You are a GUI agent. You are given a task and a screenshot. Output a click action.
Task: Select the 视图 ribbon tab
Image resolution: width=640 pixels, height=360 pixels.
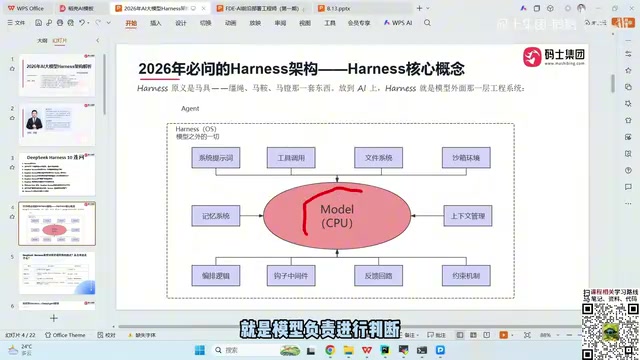pyautogui.click(x=305, y=23)
